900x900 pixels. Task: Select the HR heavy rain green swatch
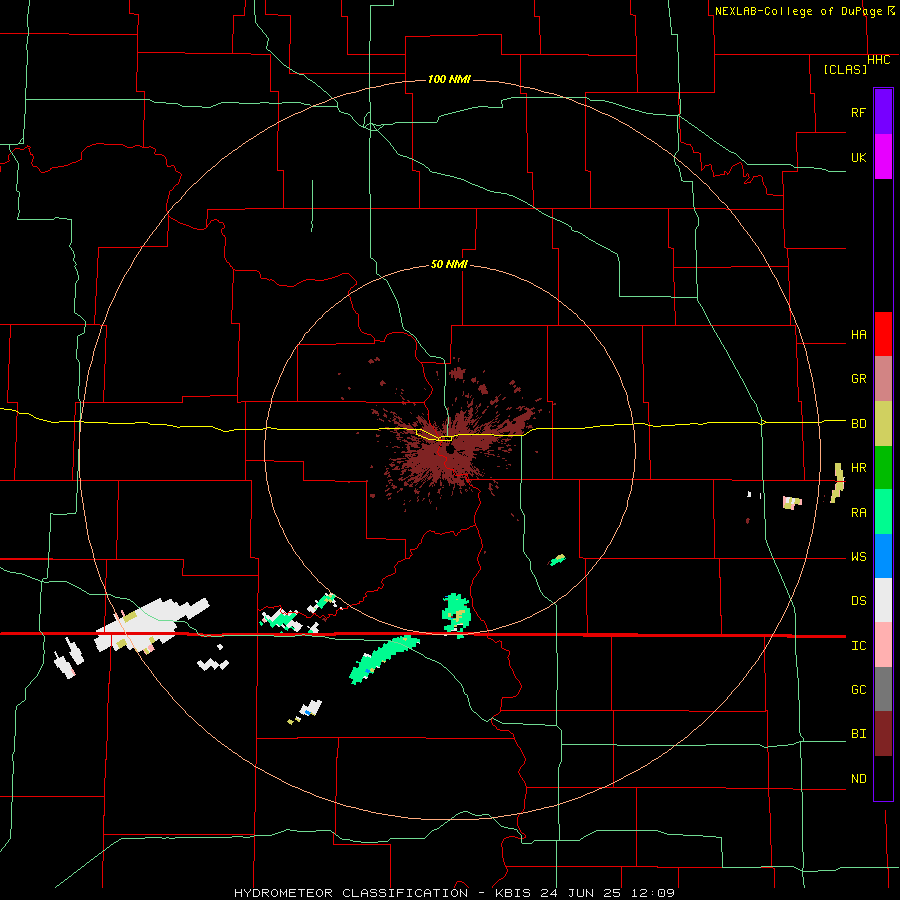(883, 468)
